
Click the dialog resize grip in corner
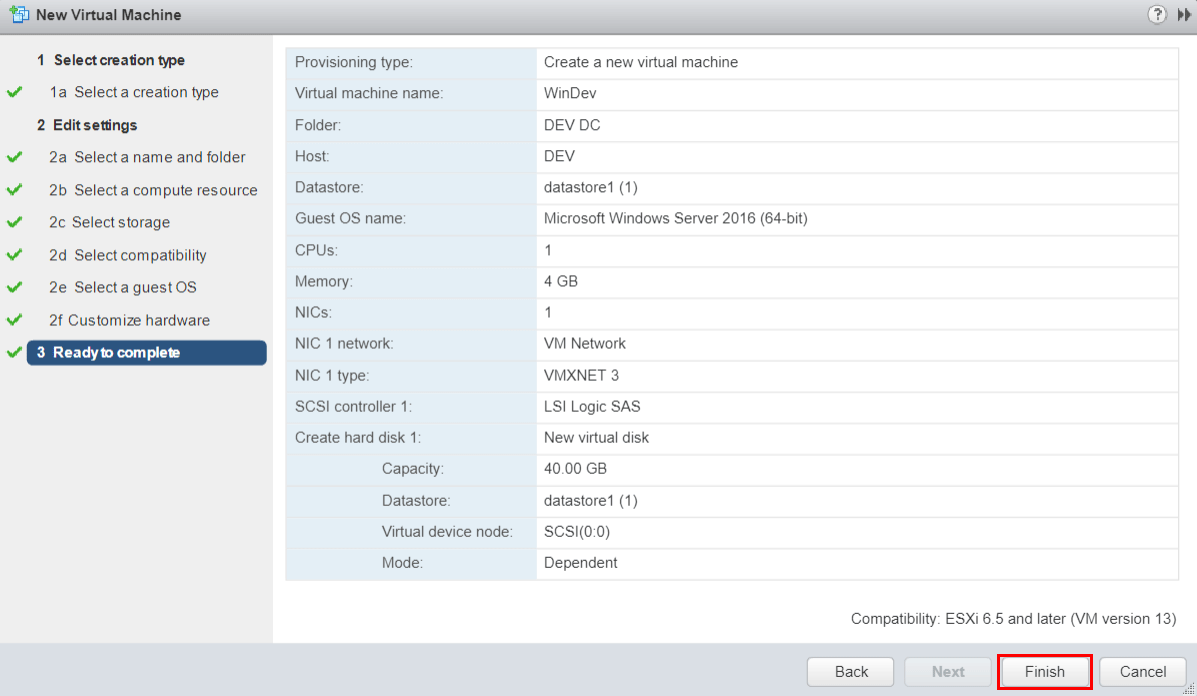coord(1189,689)
